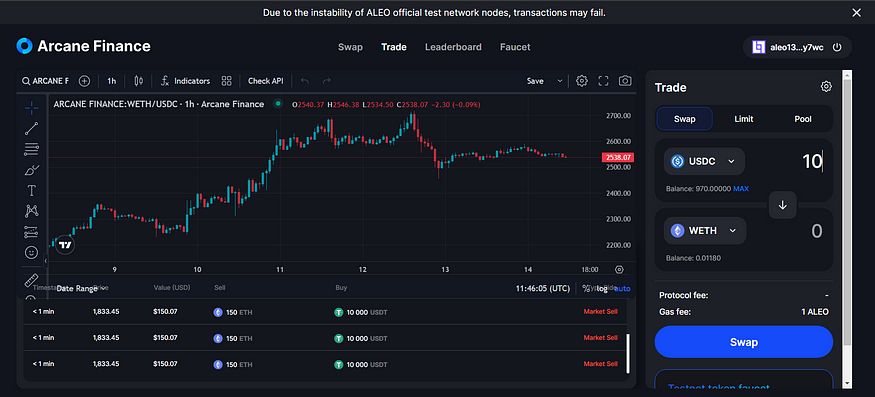Take a chart snapshot with camera icon
The height and width of the screenshot is (397, 875).
pyautogui.click(x=625, y=81)
